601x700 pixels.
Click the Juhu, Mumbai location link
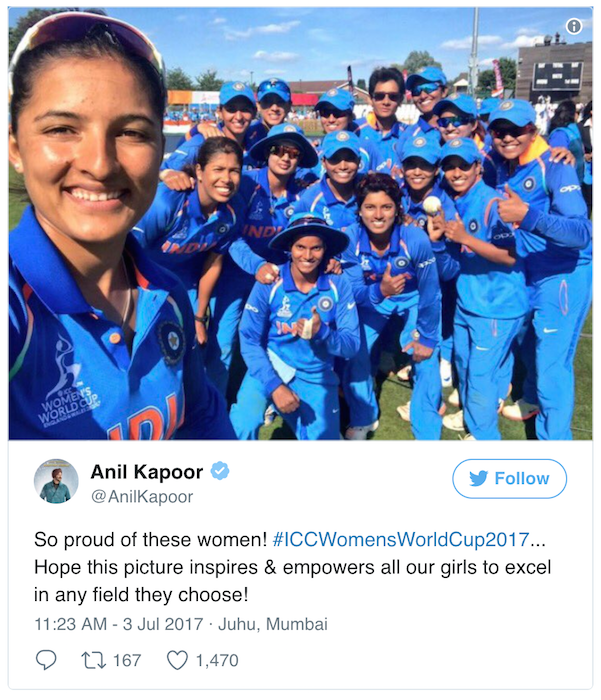273,624
